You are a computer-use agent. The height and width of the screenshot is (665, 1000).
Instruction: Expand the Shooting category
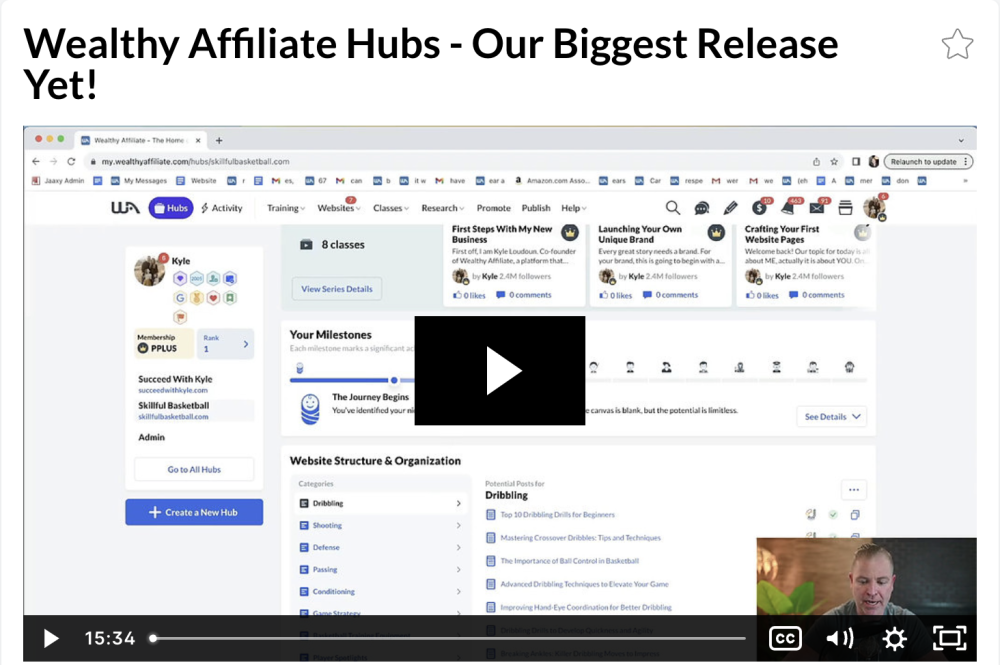tap(380, 525)
